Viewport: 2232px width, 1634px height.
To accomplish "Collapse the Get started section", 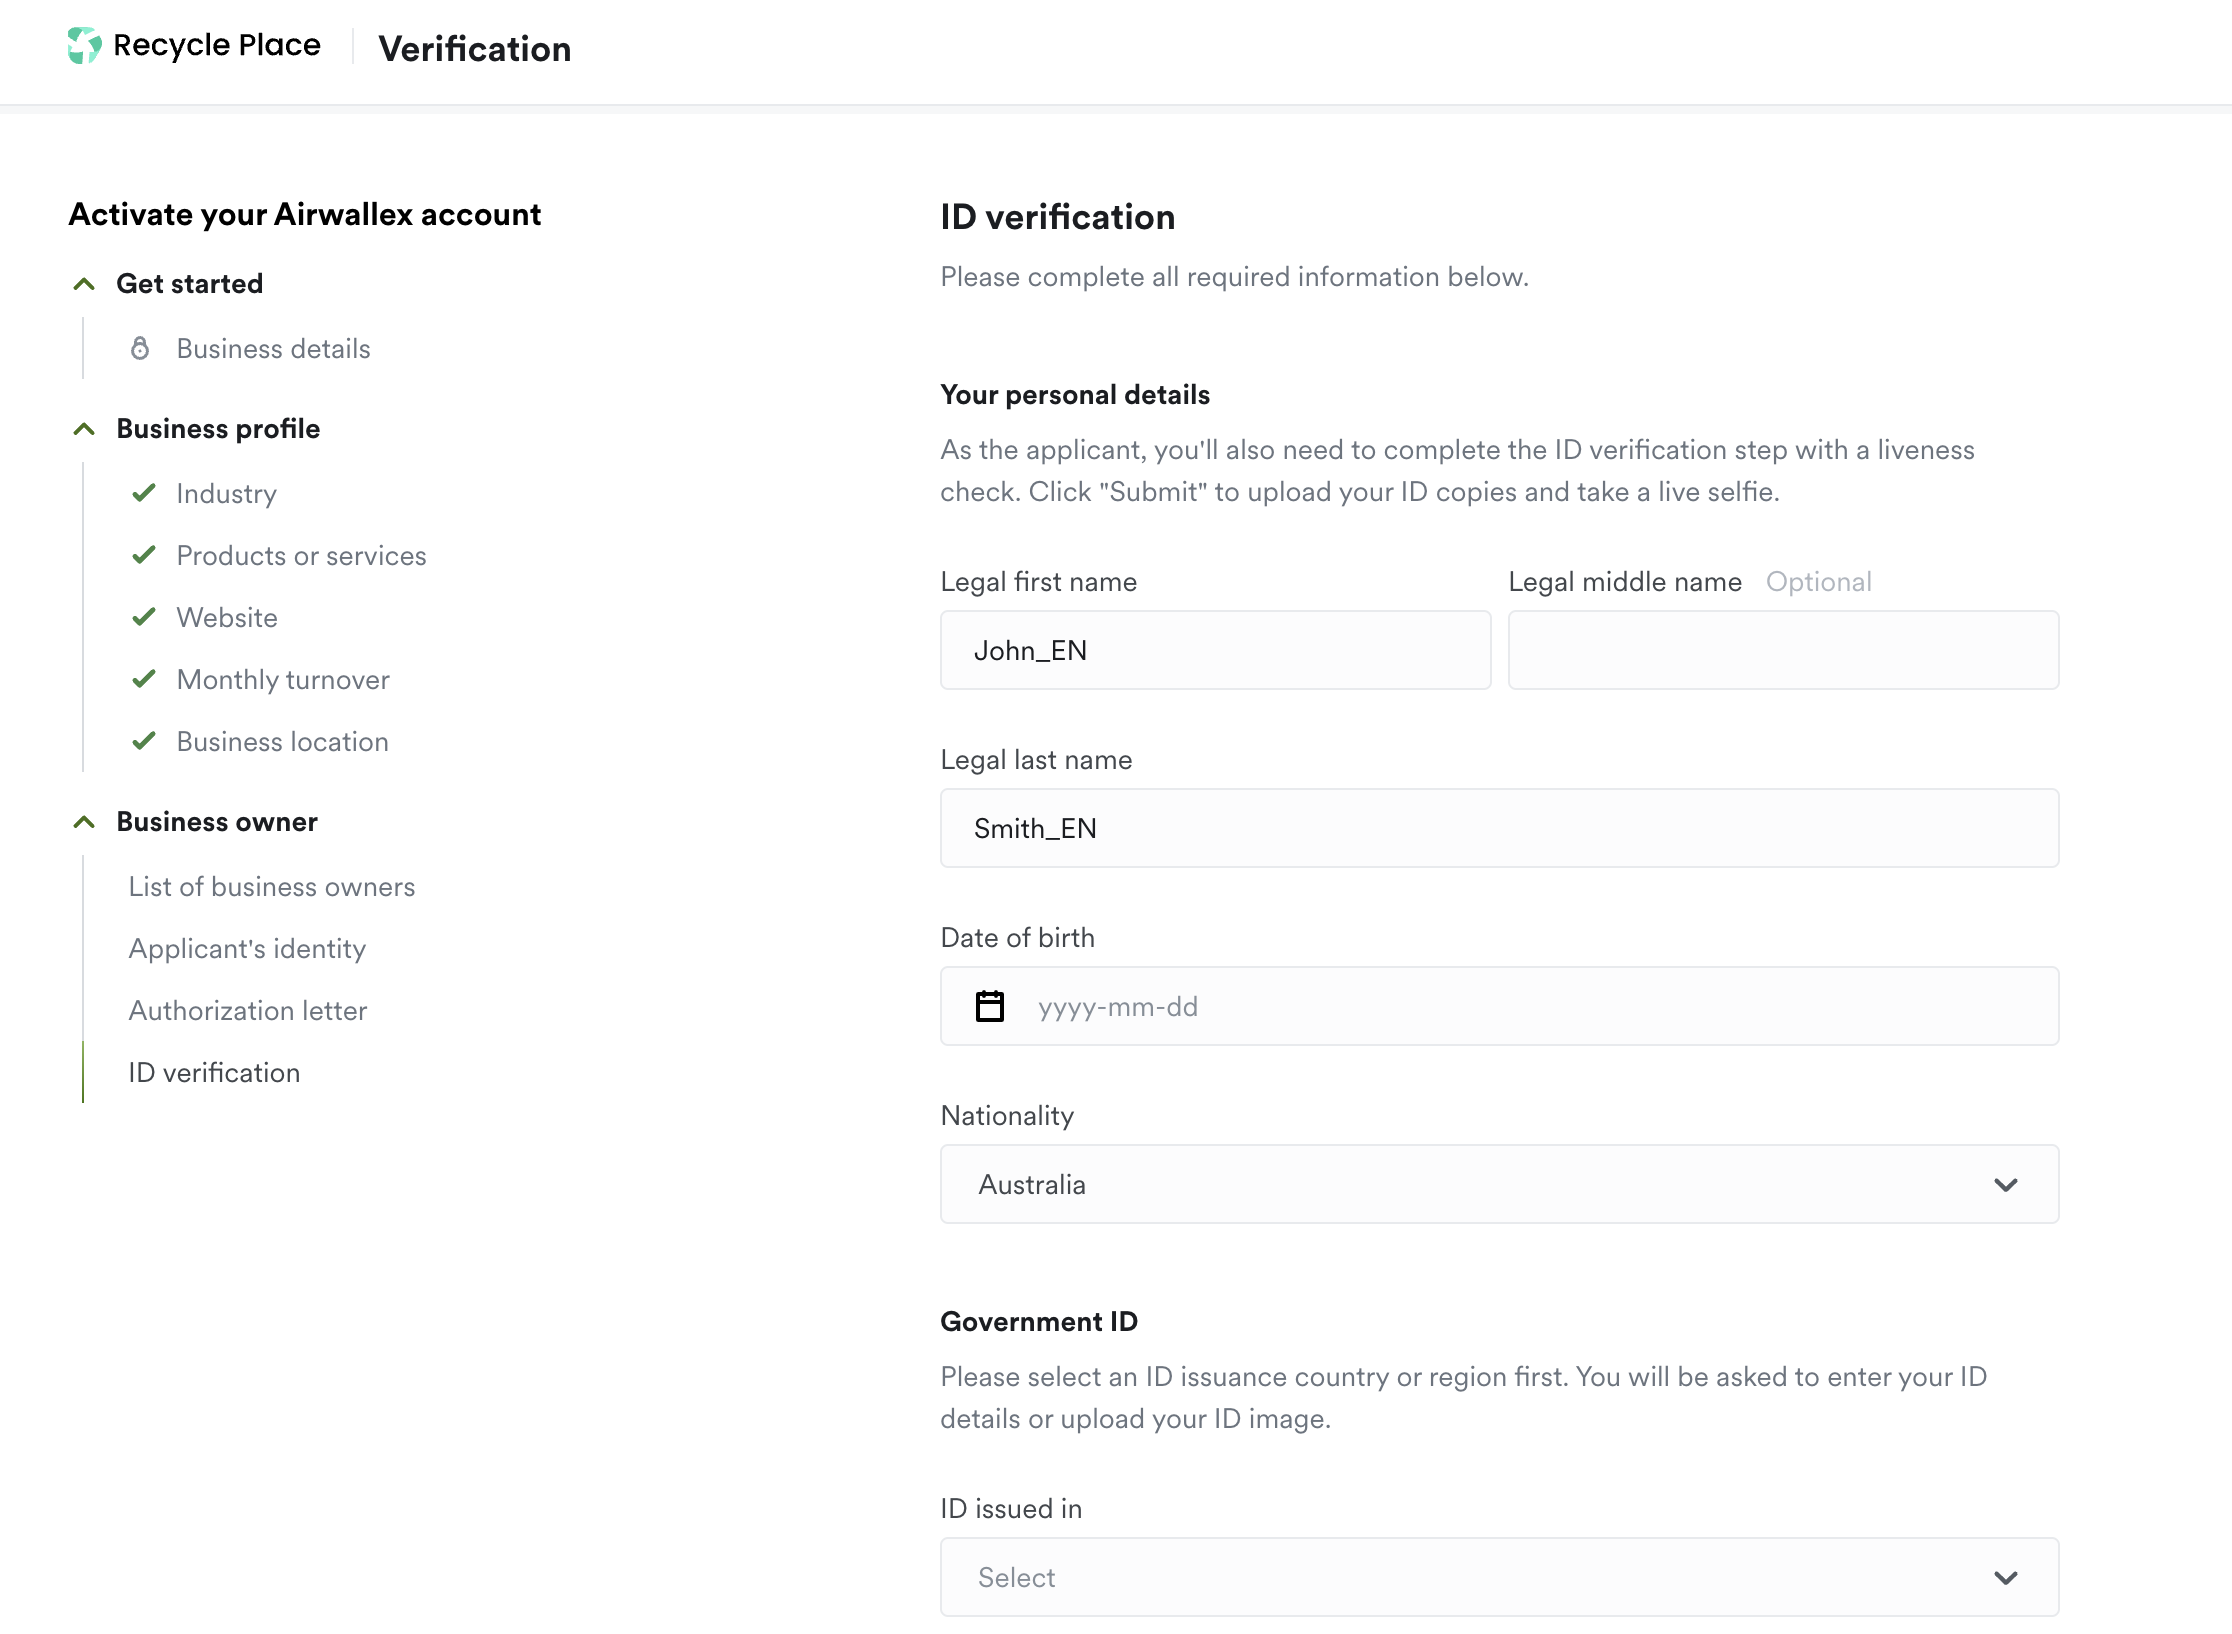I will coord(83,283).
